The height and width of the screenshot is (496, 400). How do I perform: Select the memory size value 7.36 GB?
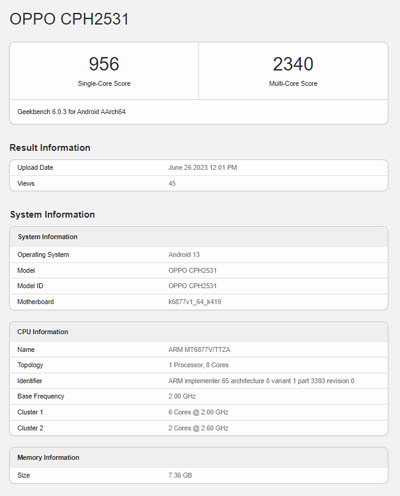[x=180, y=475]
